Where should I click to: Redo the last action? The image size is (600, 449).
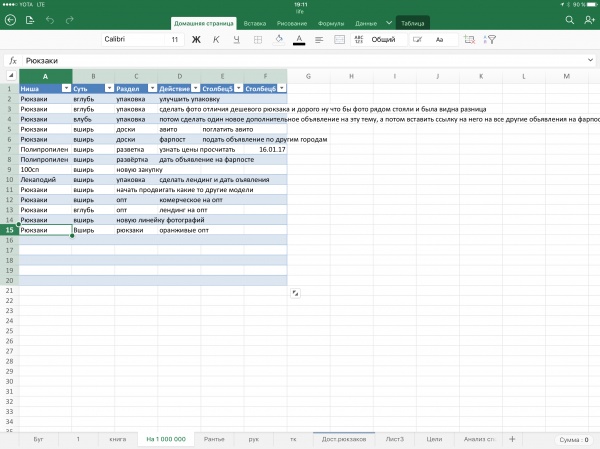pyautogui.click(x=69, y=20)
